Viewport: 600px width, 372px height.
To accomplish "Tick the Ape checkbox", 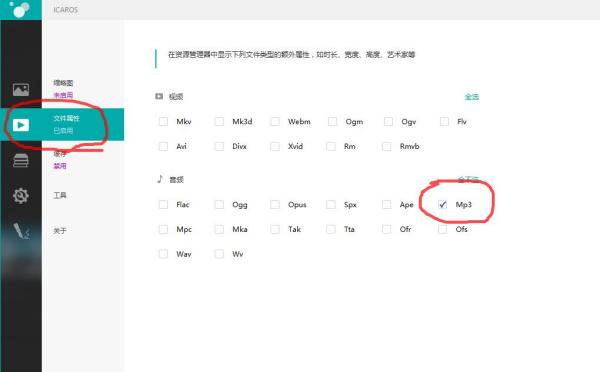I will pyautogui.click(x=387, y=205).
